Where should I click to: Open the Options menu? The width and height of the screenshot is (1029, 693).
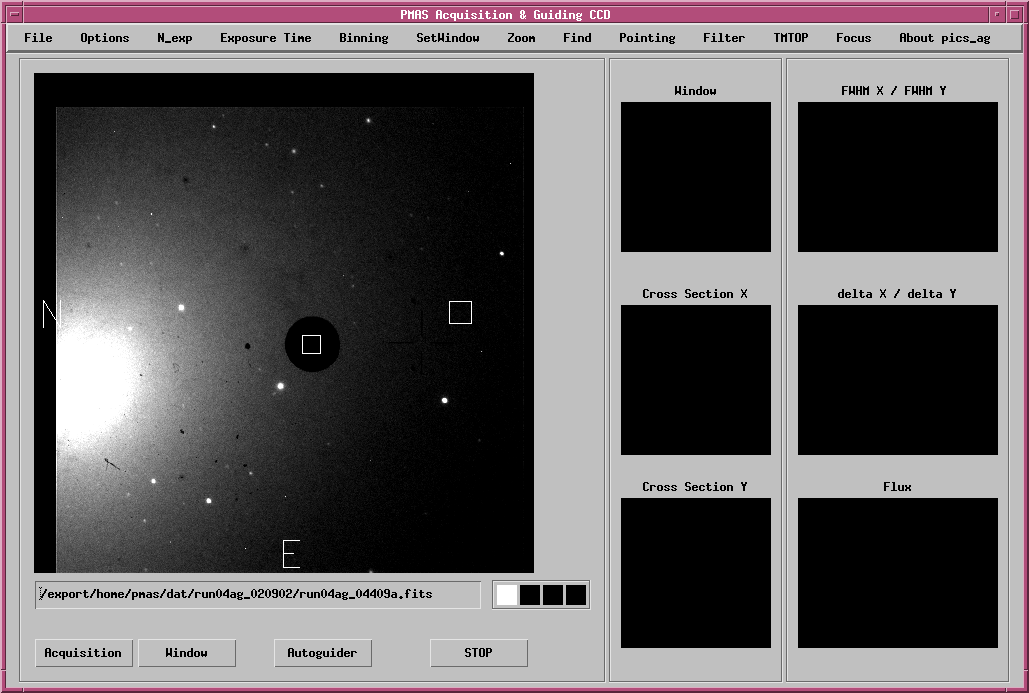click(105, 38)
